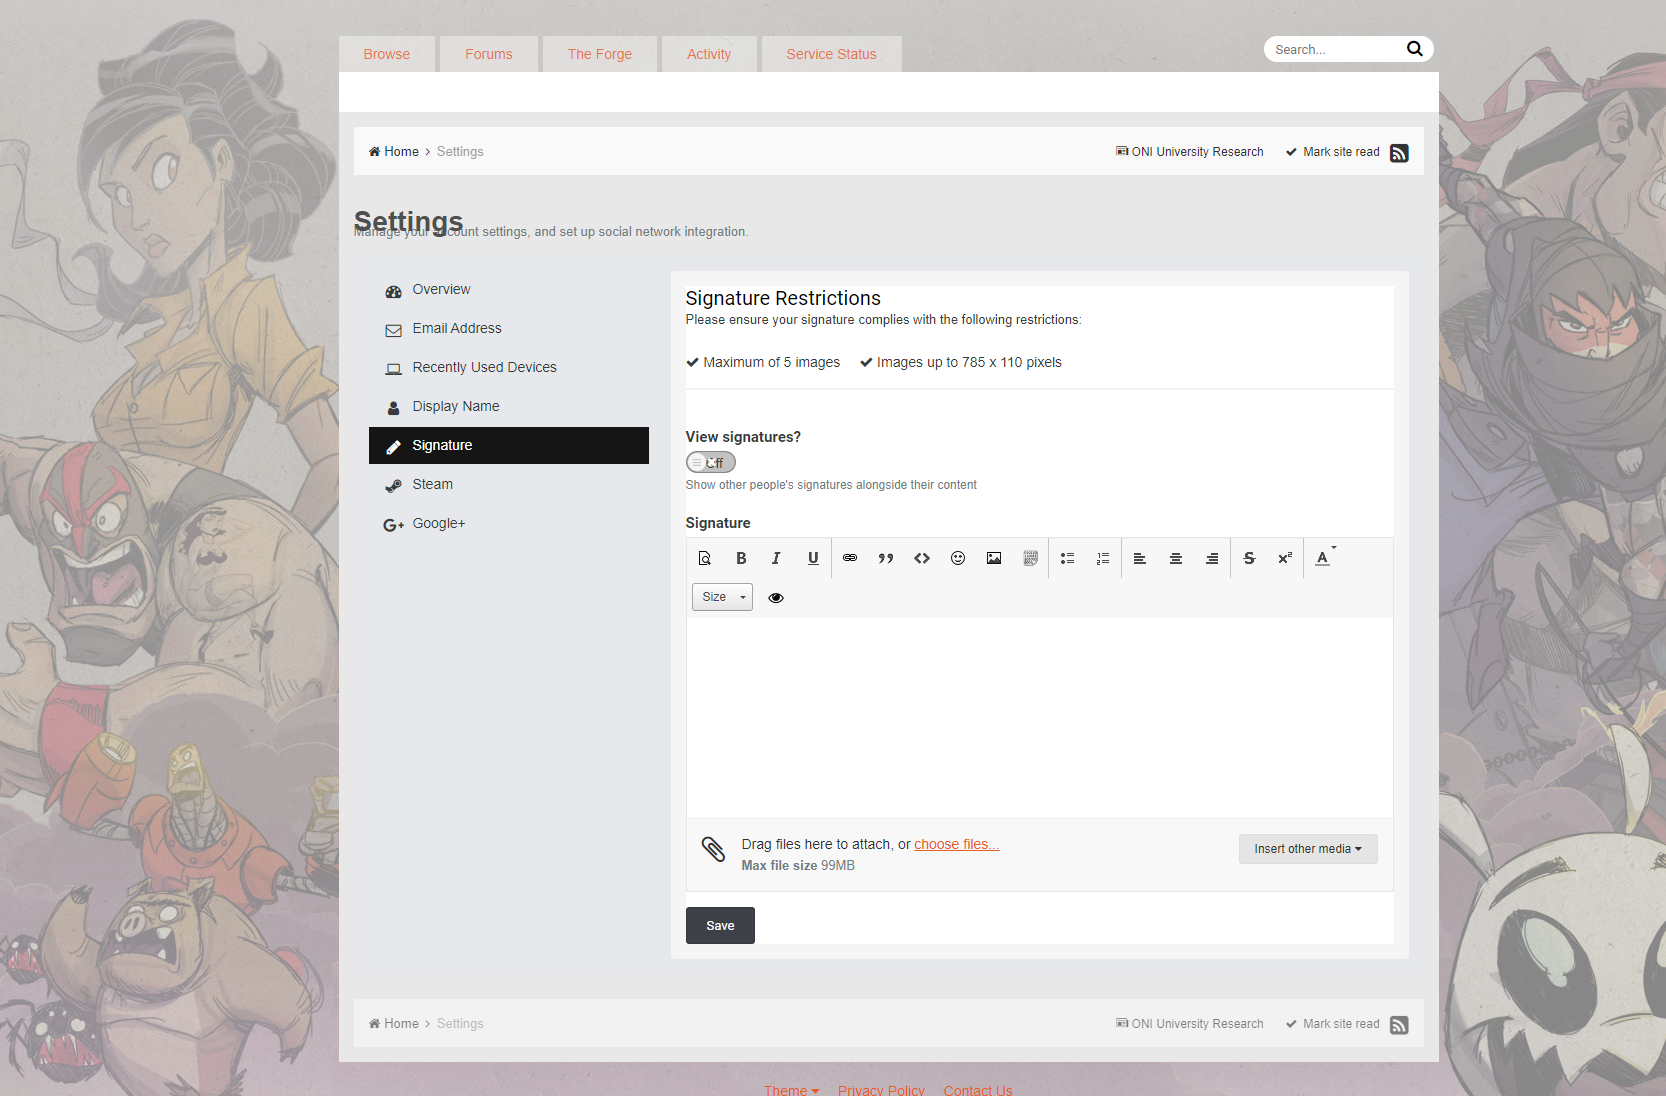Open ONI University Research in top bar

(1190, 152)
